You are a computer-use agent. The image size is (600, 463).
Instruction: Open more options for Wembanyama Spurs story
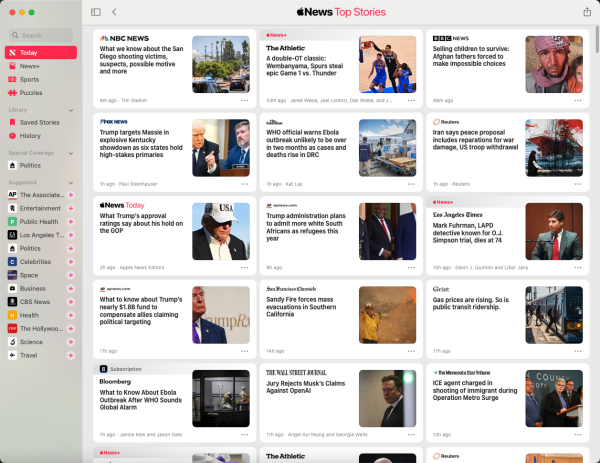tap(411, 100)
